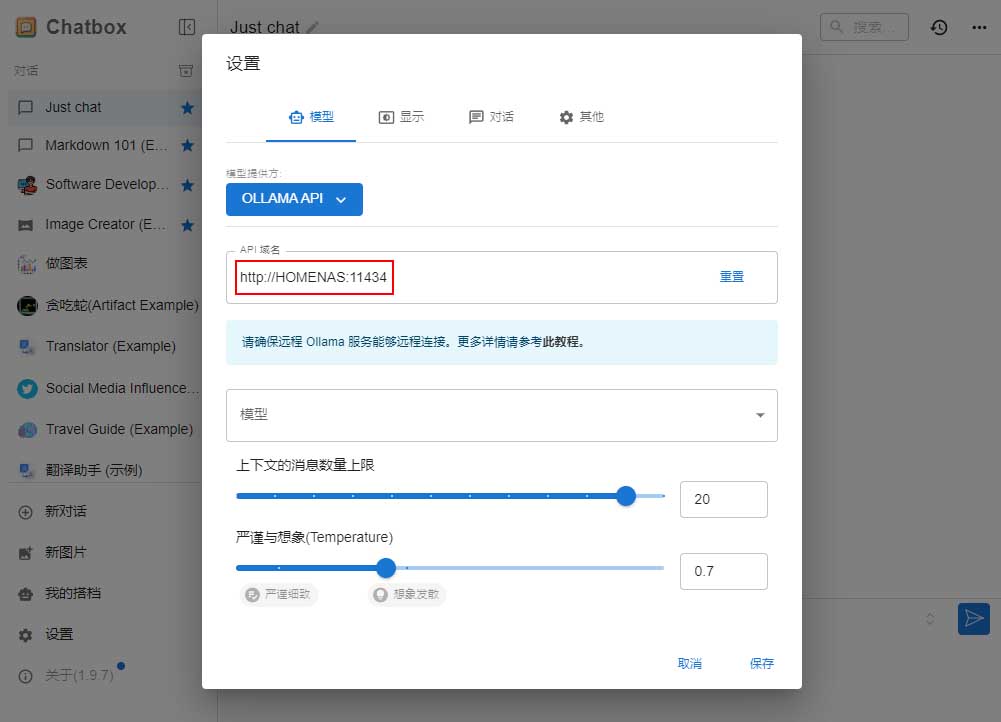Open the Translator (Example) chat
This screenshot has height=722, width=1001.
[x=105, y=346]
